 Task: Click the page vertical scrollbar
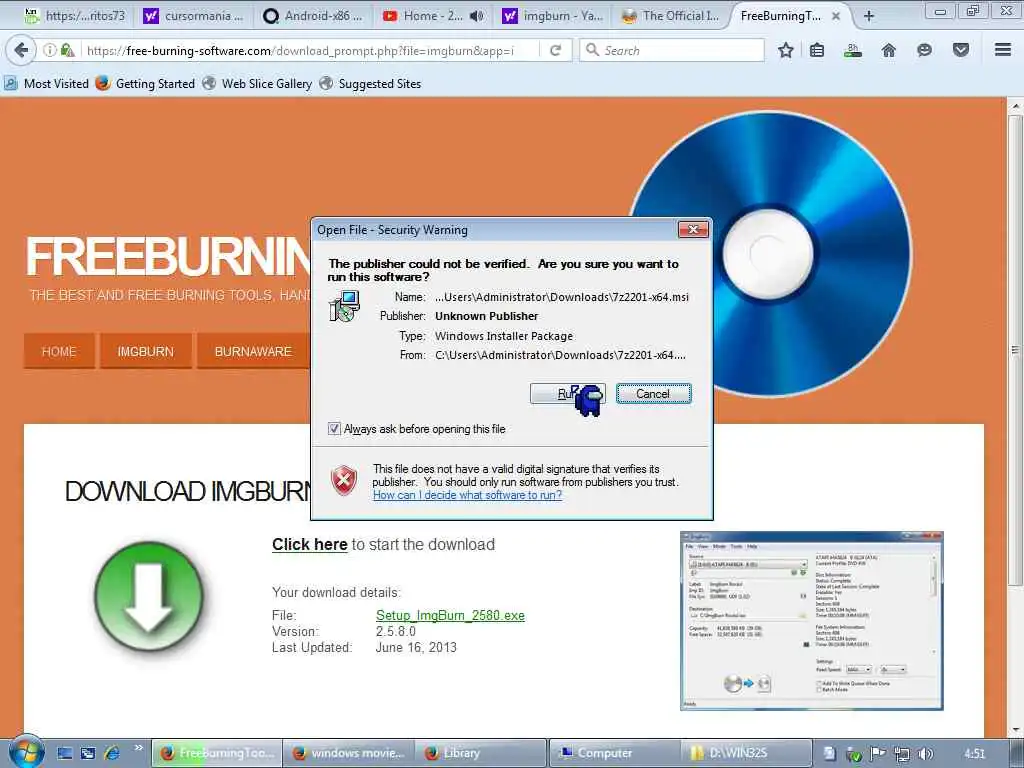tap(1015, 350)
